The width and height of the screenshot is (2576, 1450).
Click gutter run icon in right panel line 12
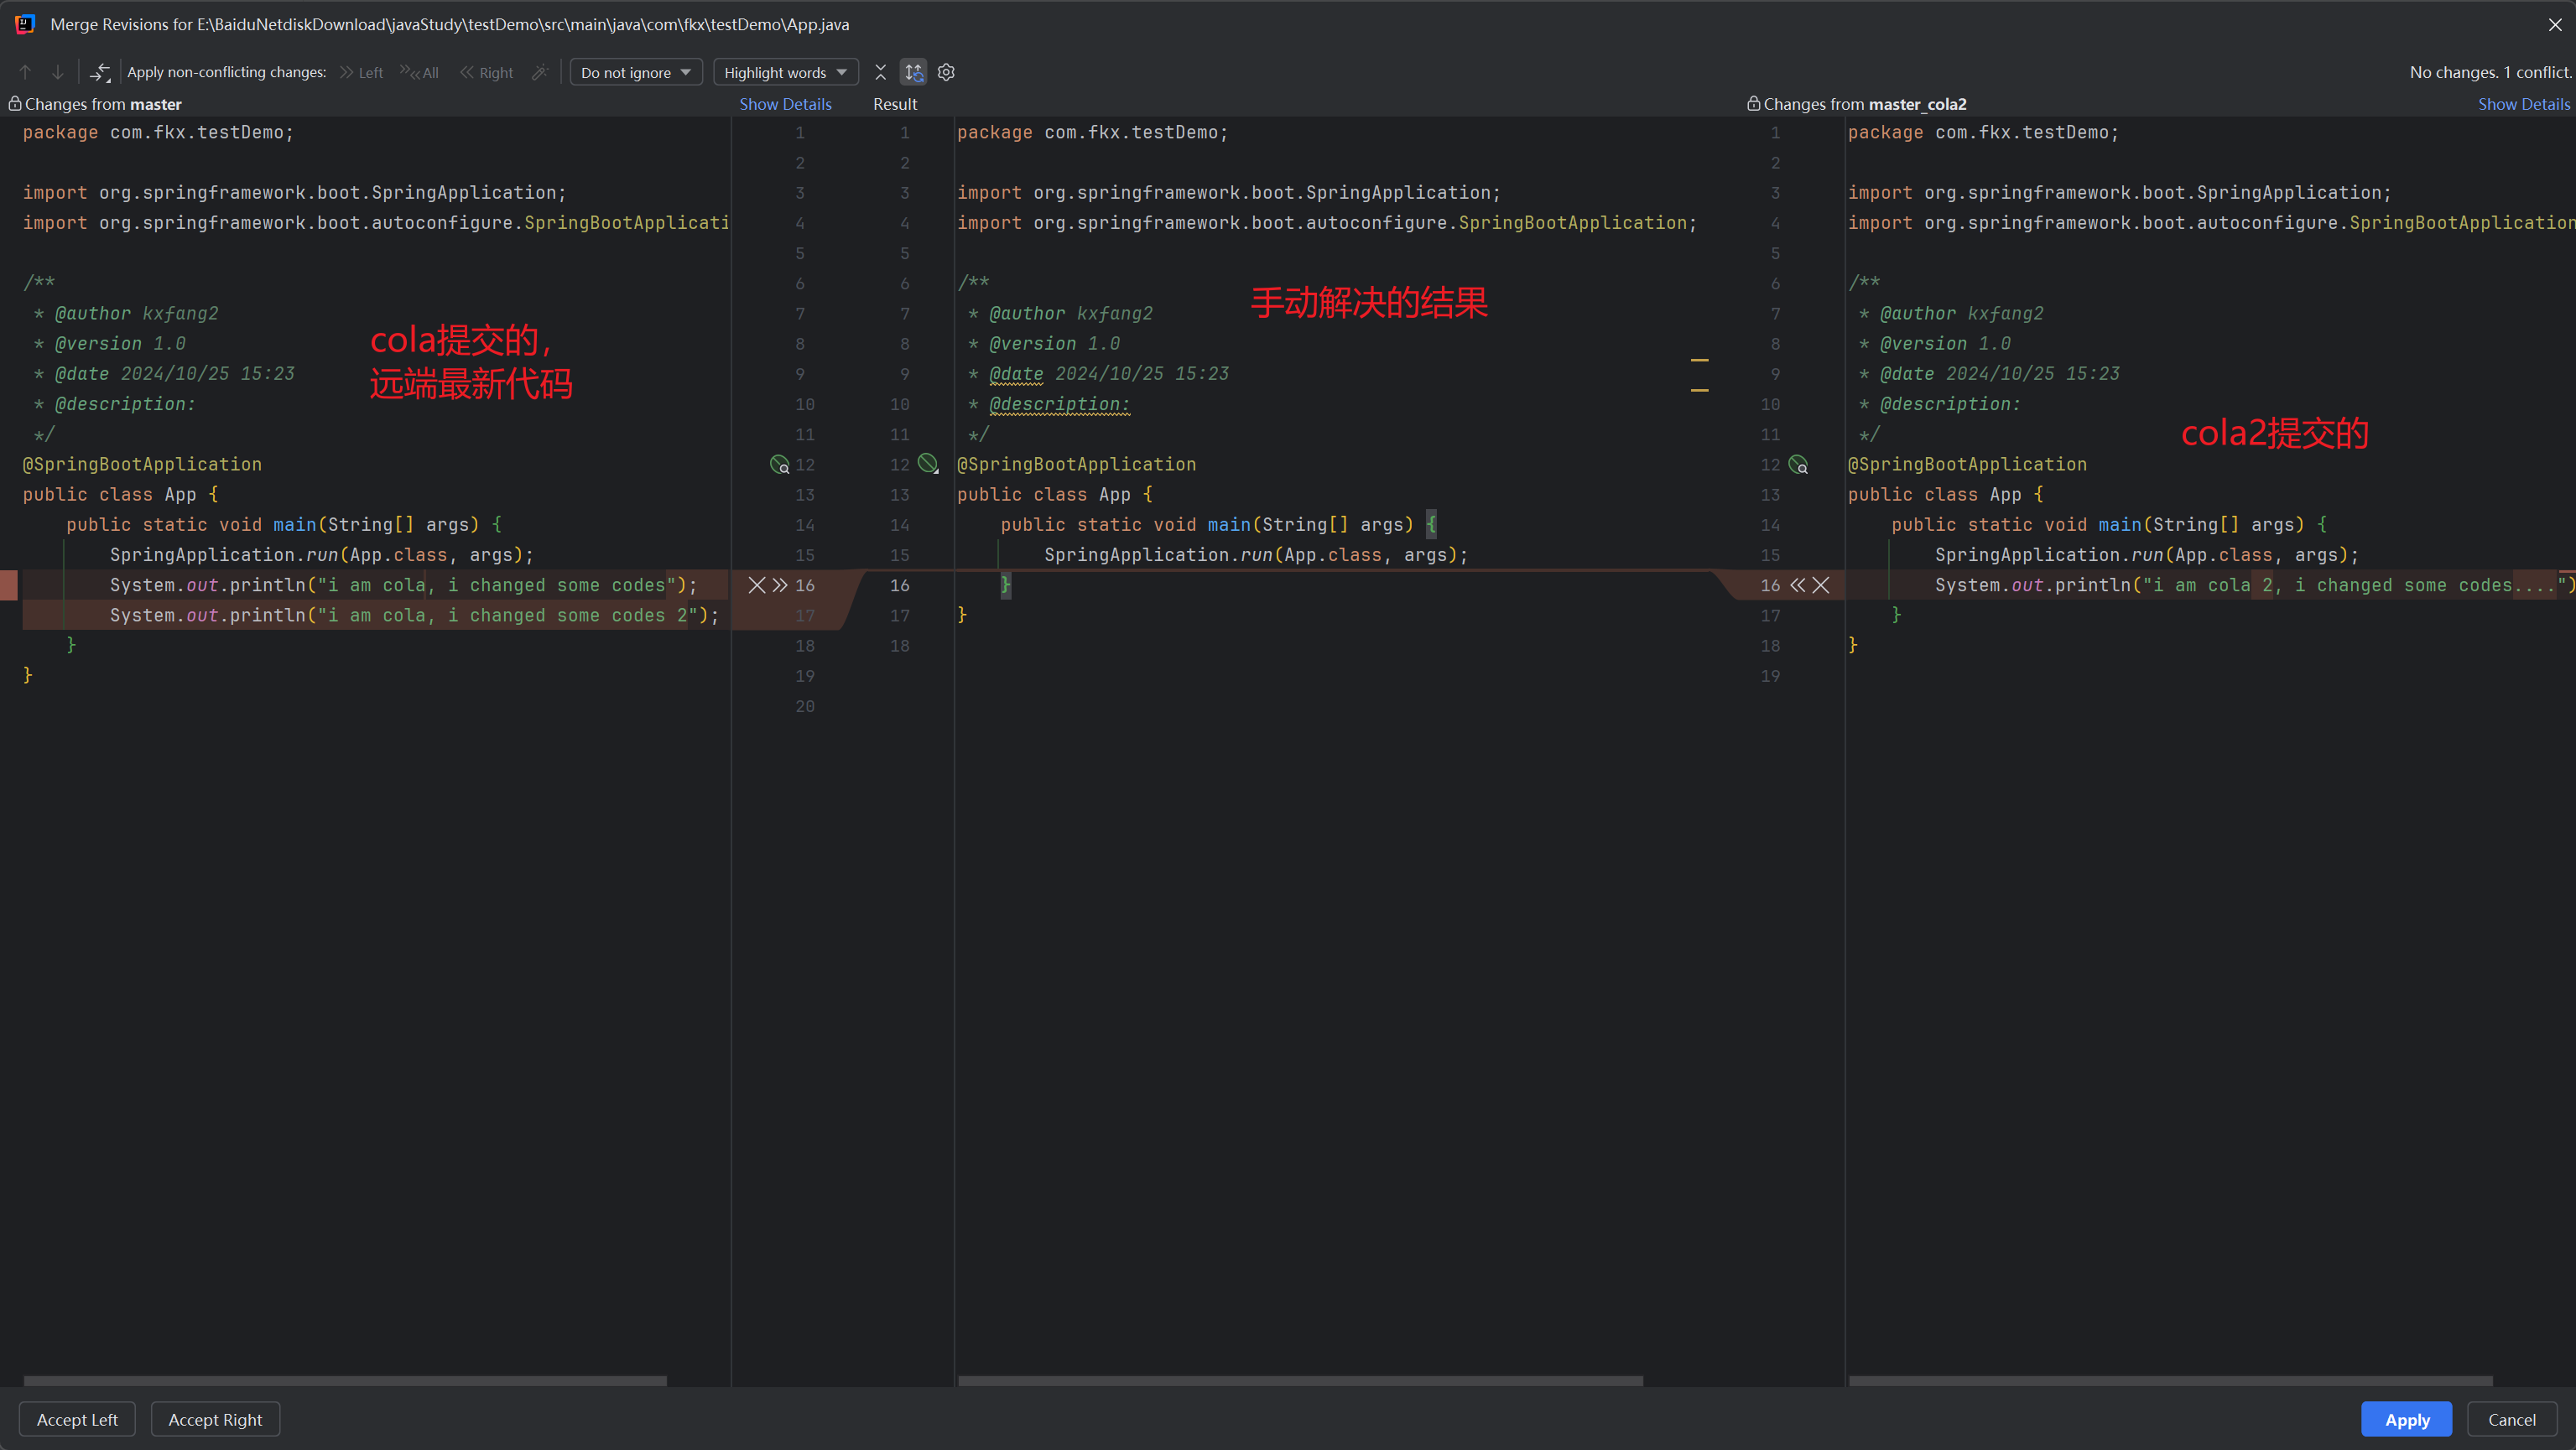[1798, 464]
